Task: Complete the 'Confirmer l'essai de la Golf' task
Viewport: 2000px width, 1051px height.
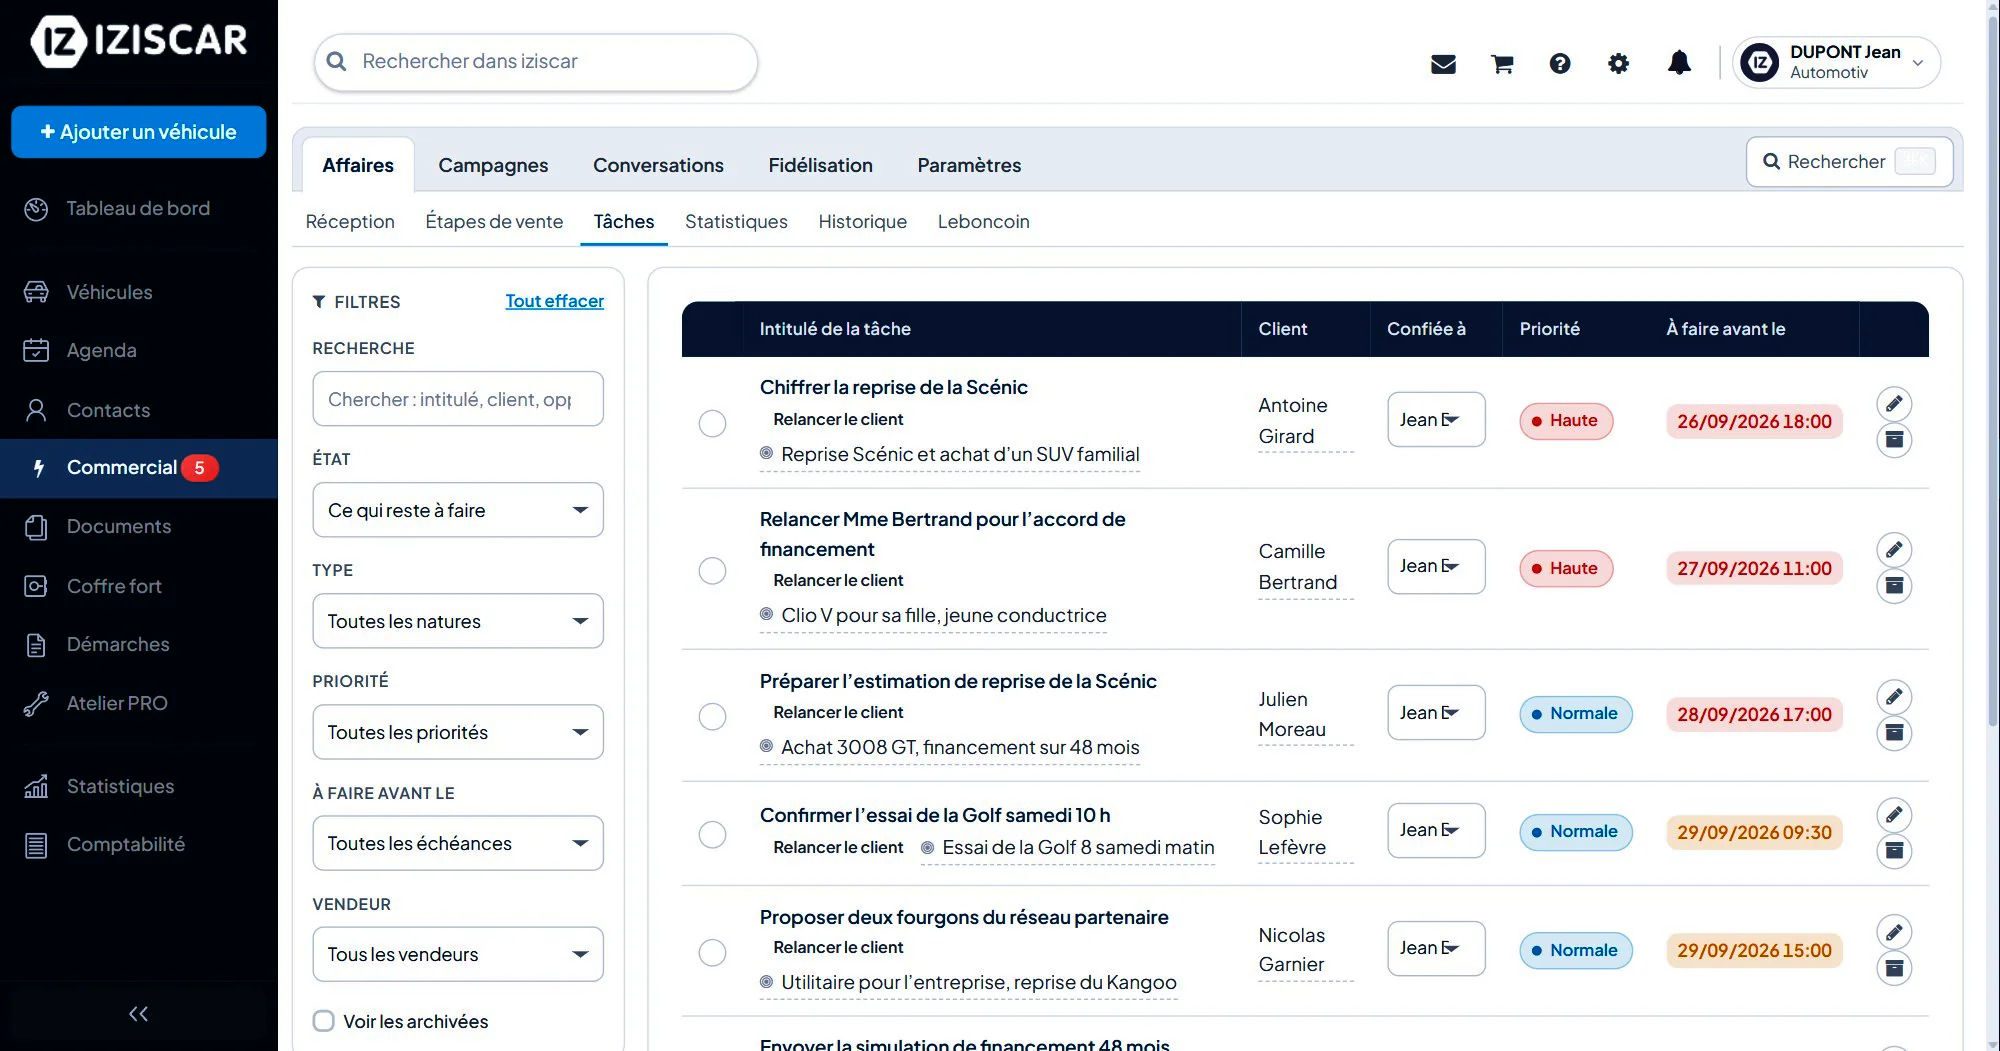Action: tap(712, 834)
